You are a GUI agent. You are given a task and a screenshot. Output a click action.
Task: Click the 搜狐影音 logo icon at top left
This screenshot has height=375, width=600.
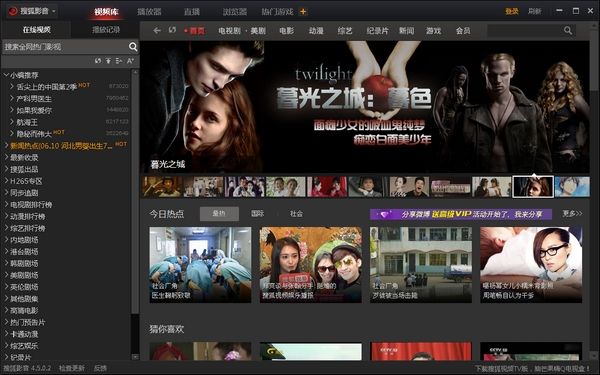pyautogui.click(x=13, y=11)
